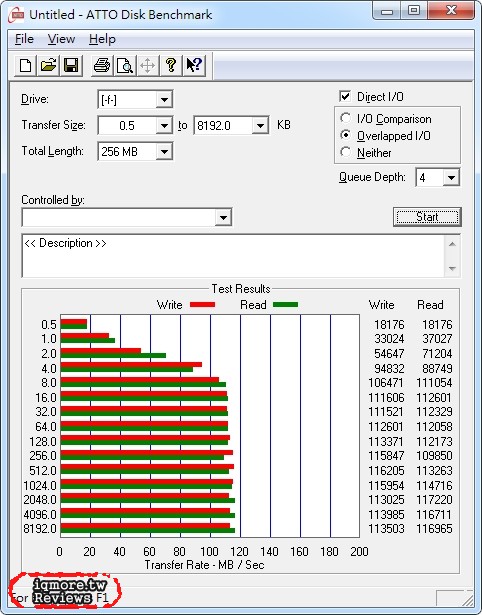The width and height of the screenshot is (482, 615).
Task: Click the Read value 112329 for 32.0 KB
Action: (435, 412)
